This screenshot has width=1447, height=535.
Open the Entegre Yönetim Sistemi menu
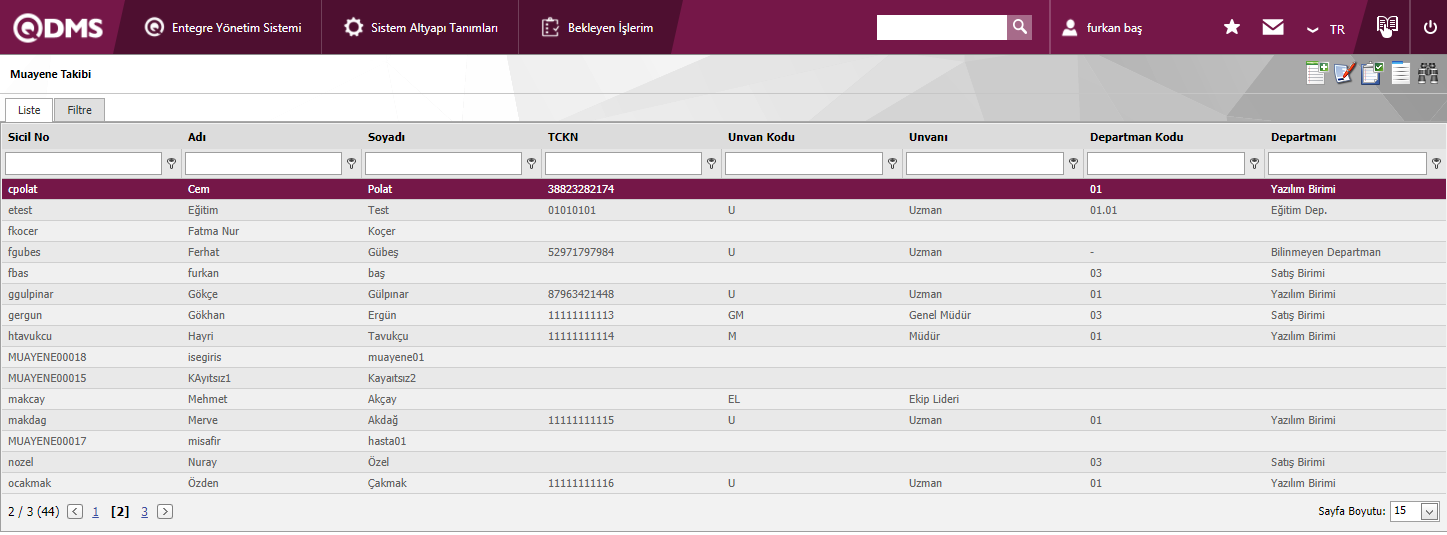223,28
